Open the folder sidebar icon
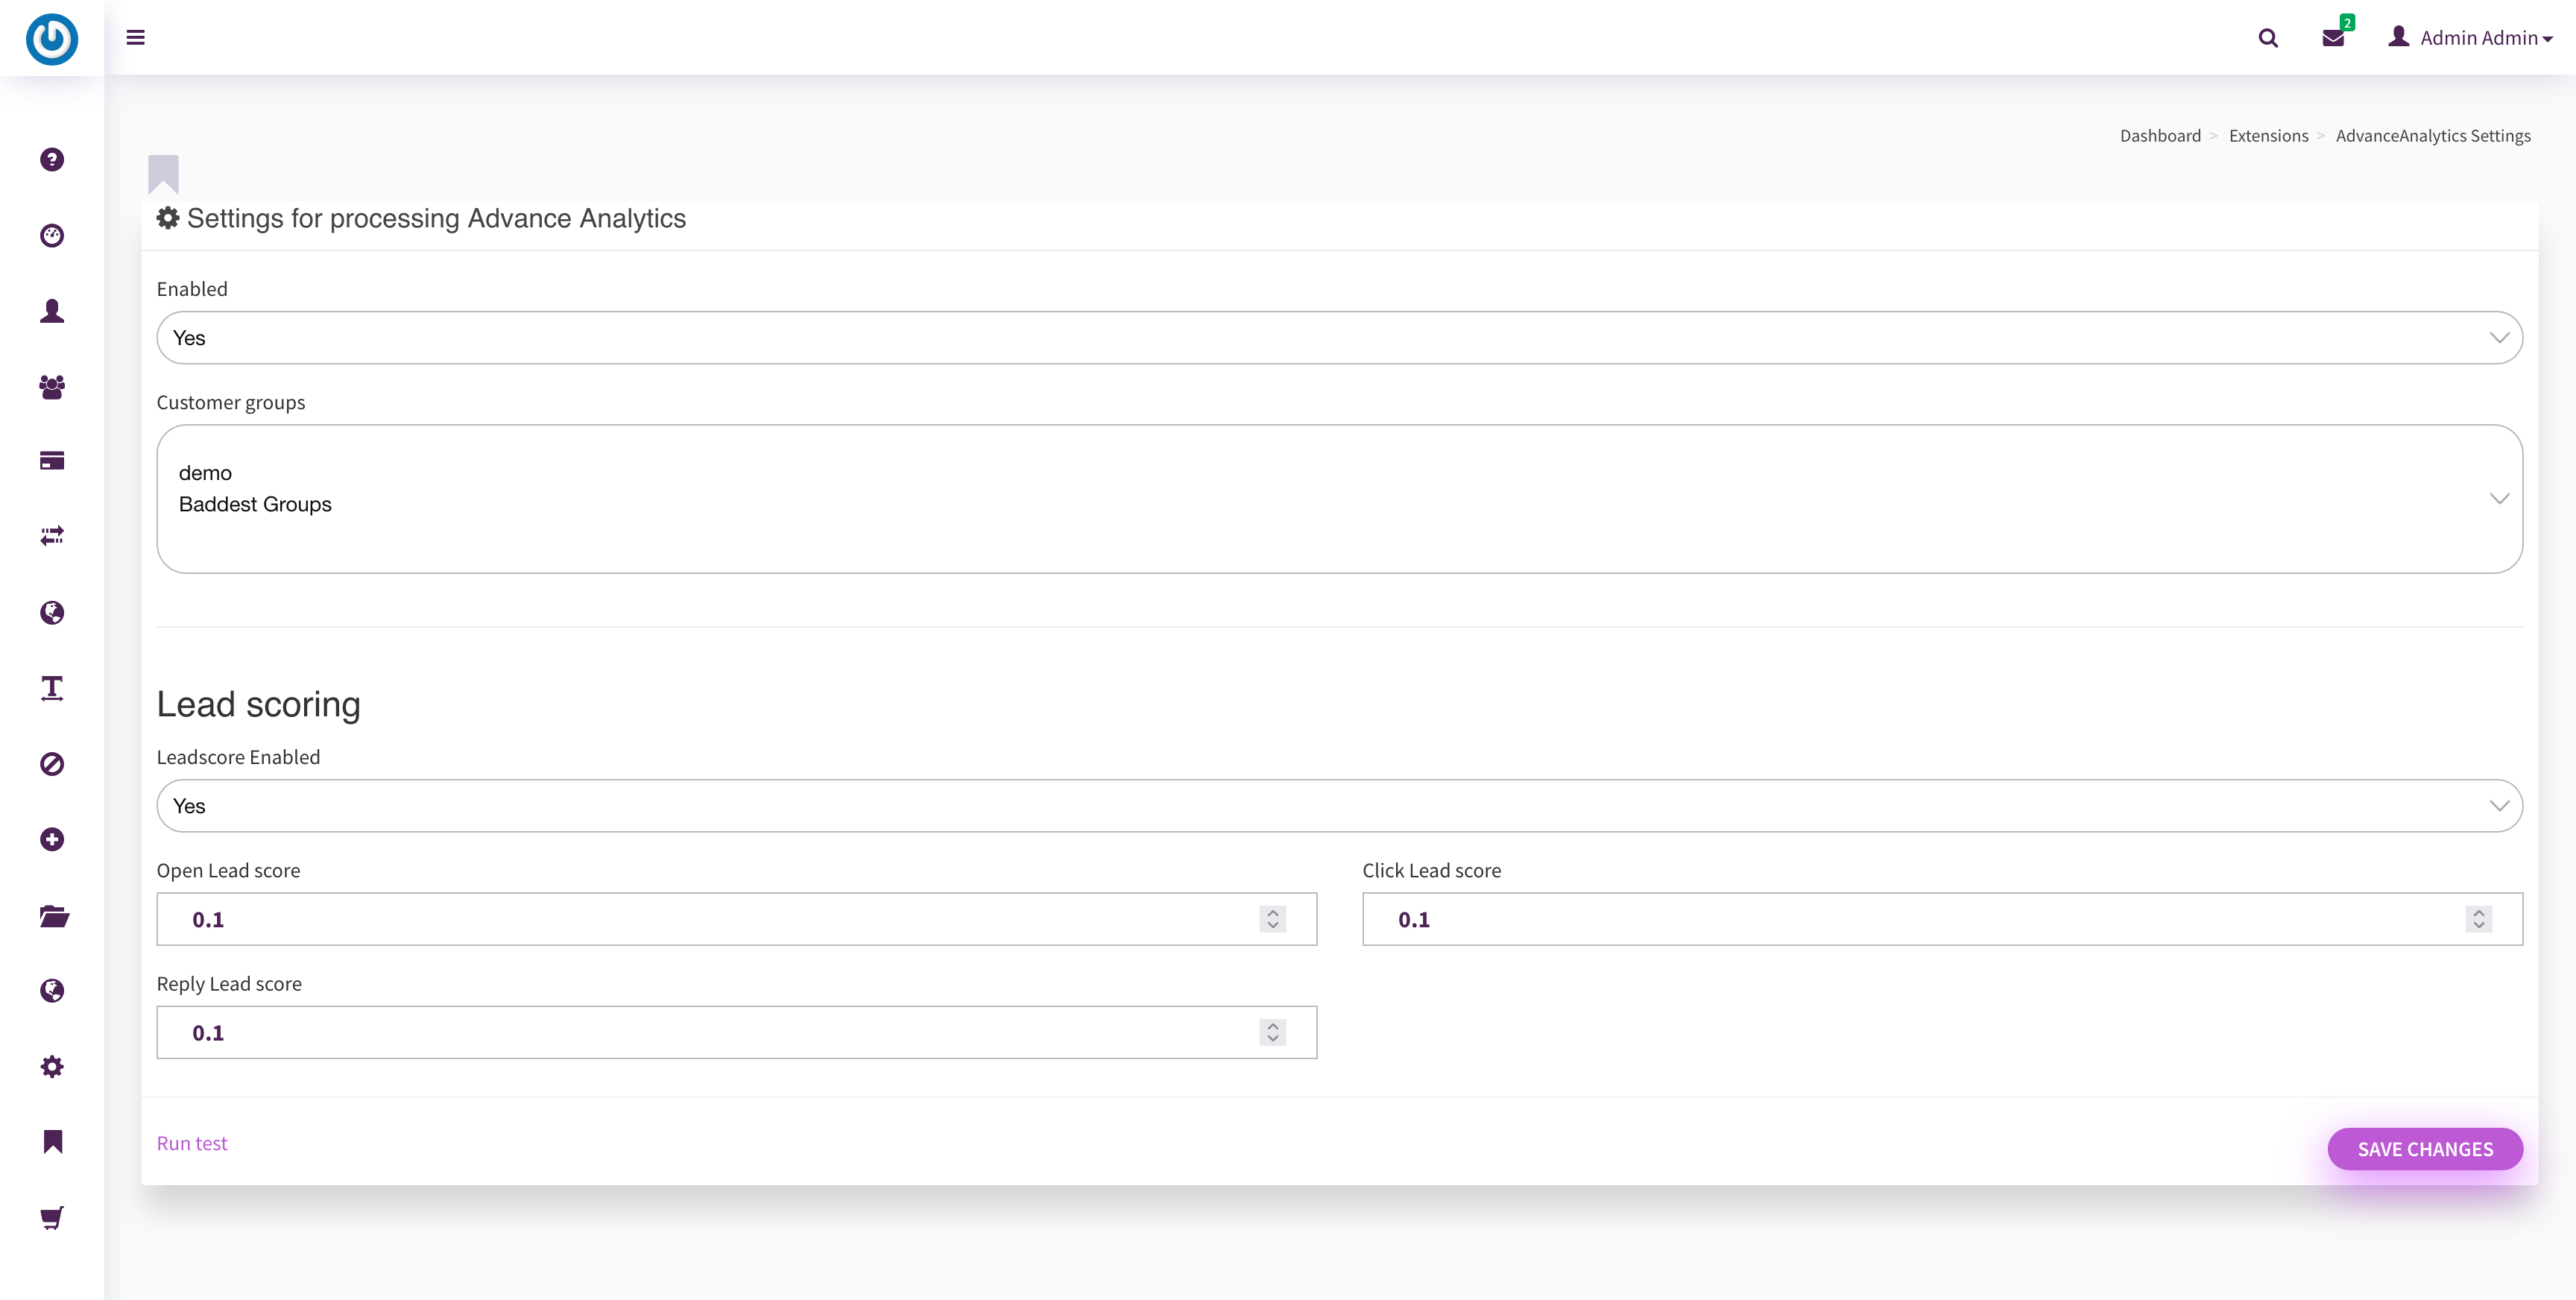Screen dimensions: 2576x1300 tap(54, 916)
